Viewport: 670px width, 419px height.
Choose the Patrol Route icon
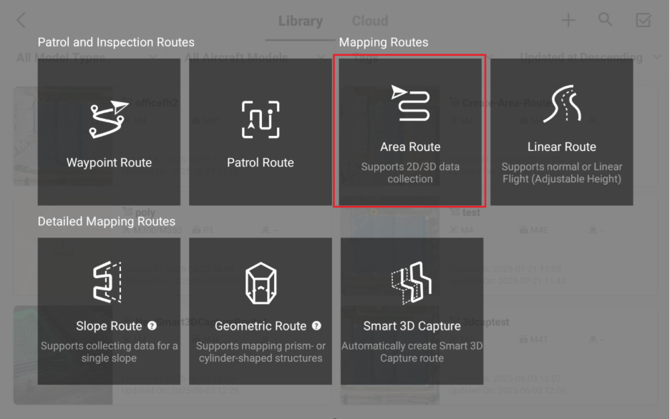261,119
